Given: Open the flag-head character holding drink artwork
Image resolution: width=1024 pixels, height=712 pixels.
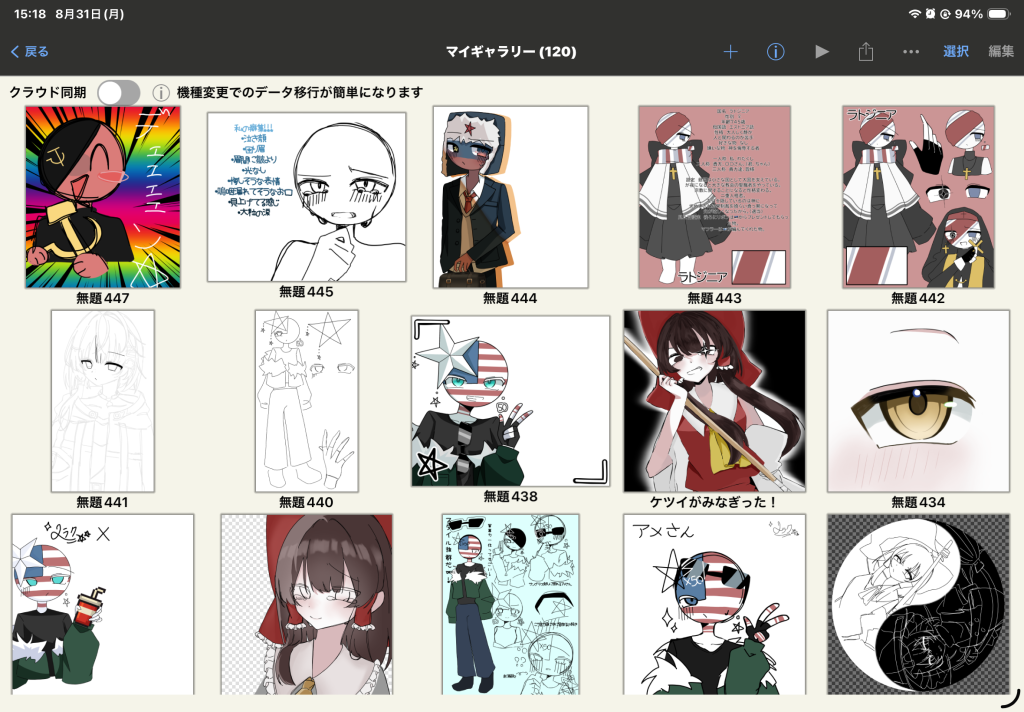Looking at the screenshot, I should tap(103, 604).
